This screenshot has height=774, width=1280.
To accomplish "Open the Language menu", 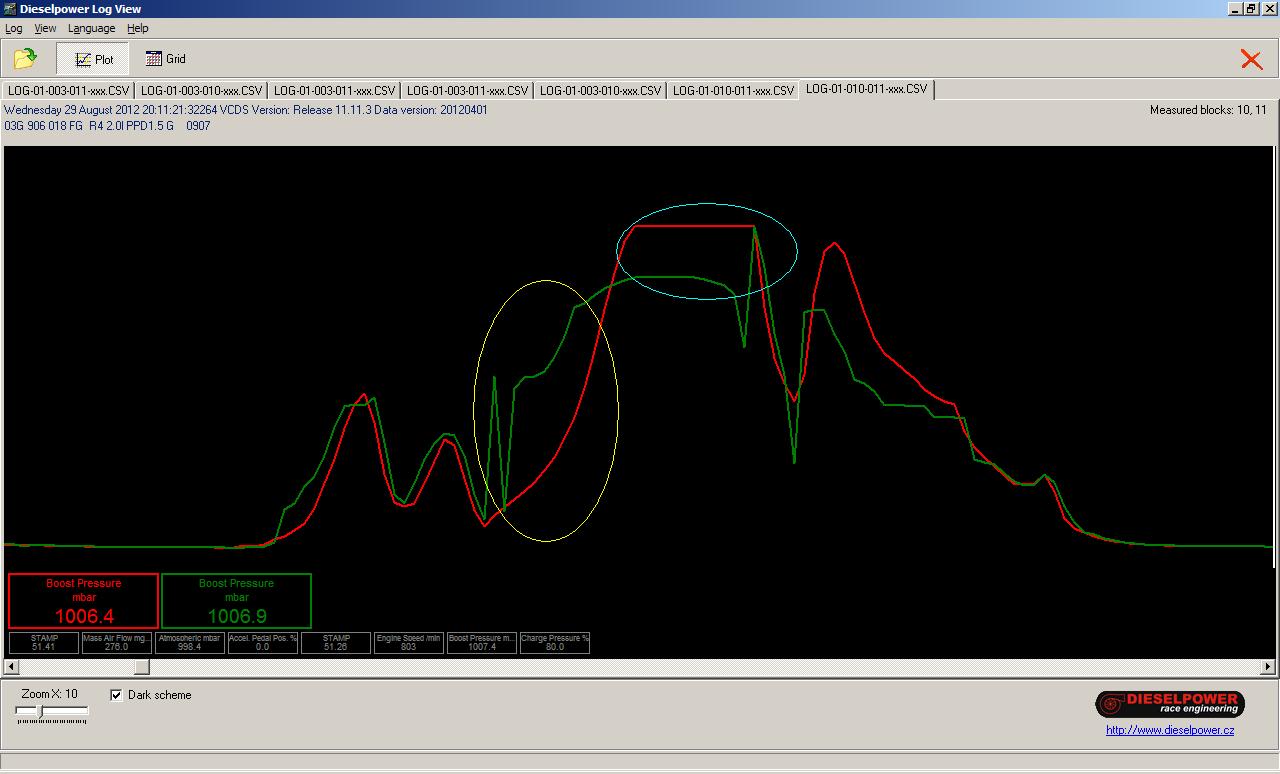I will (91, 28).
